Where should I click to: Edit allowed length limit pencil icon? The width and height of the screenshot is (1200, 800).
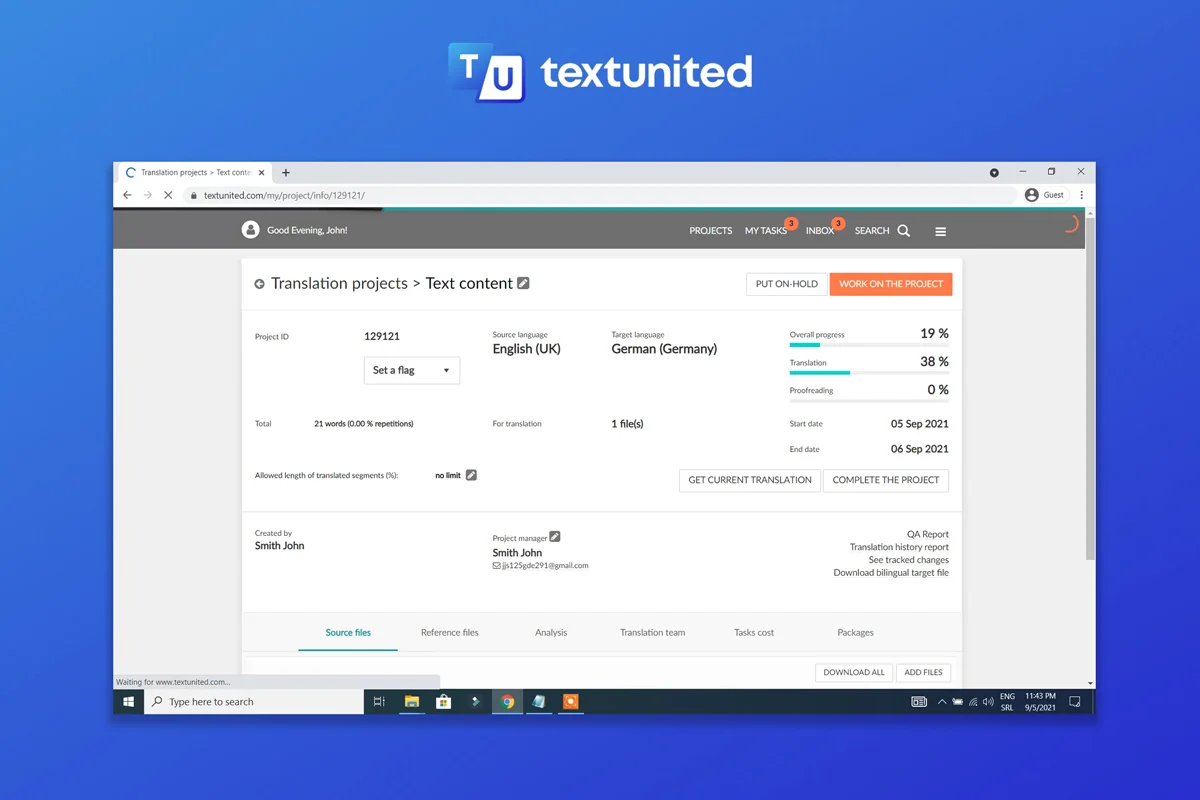[471, 475]
